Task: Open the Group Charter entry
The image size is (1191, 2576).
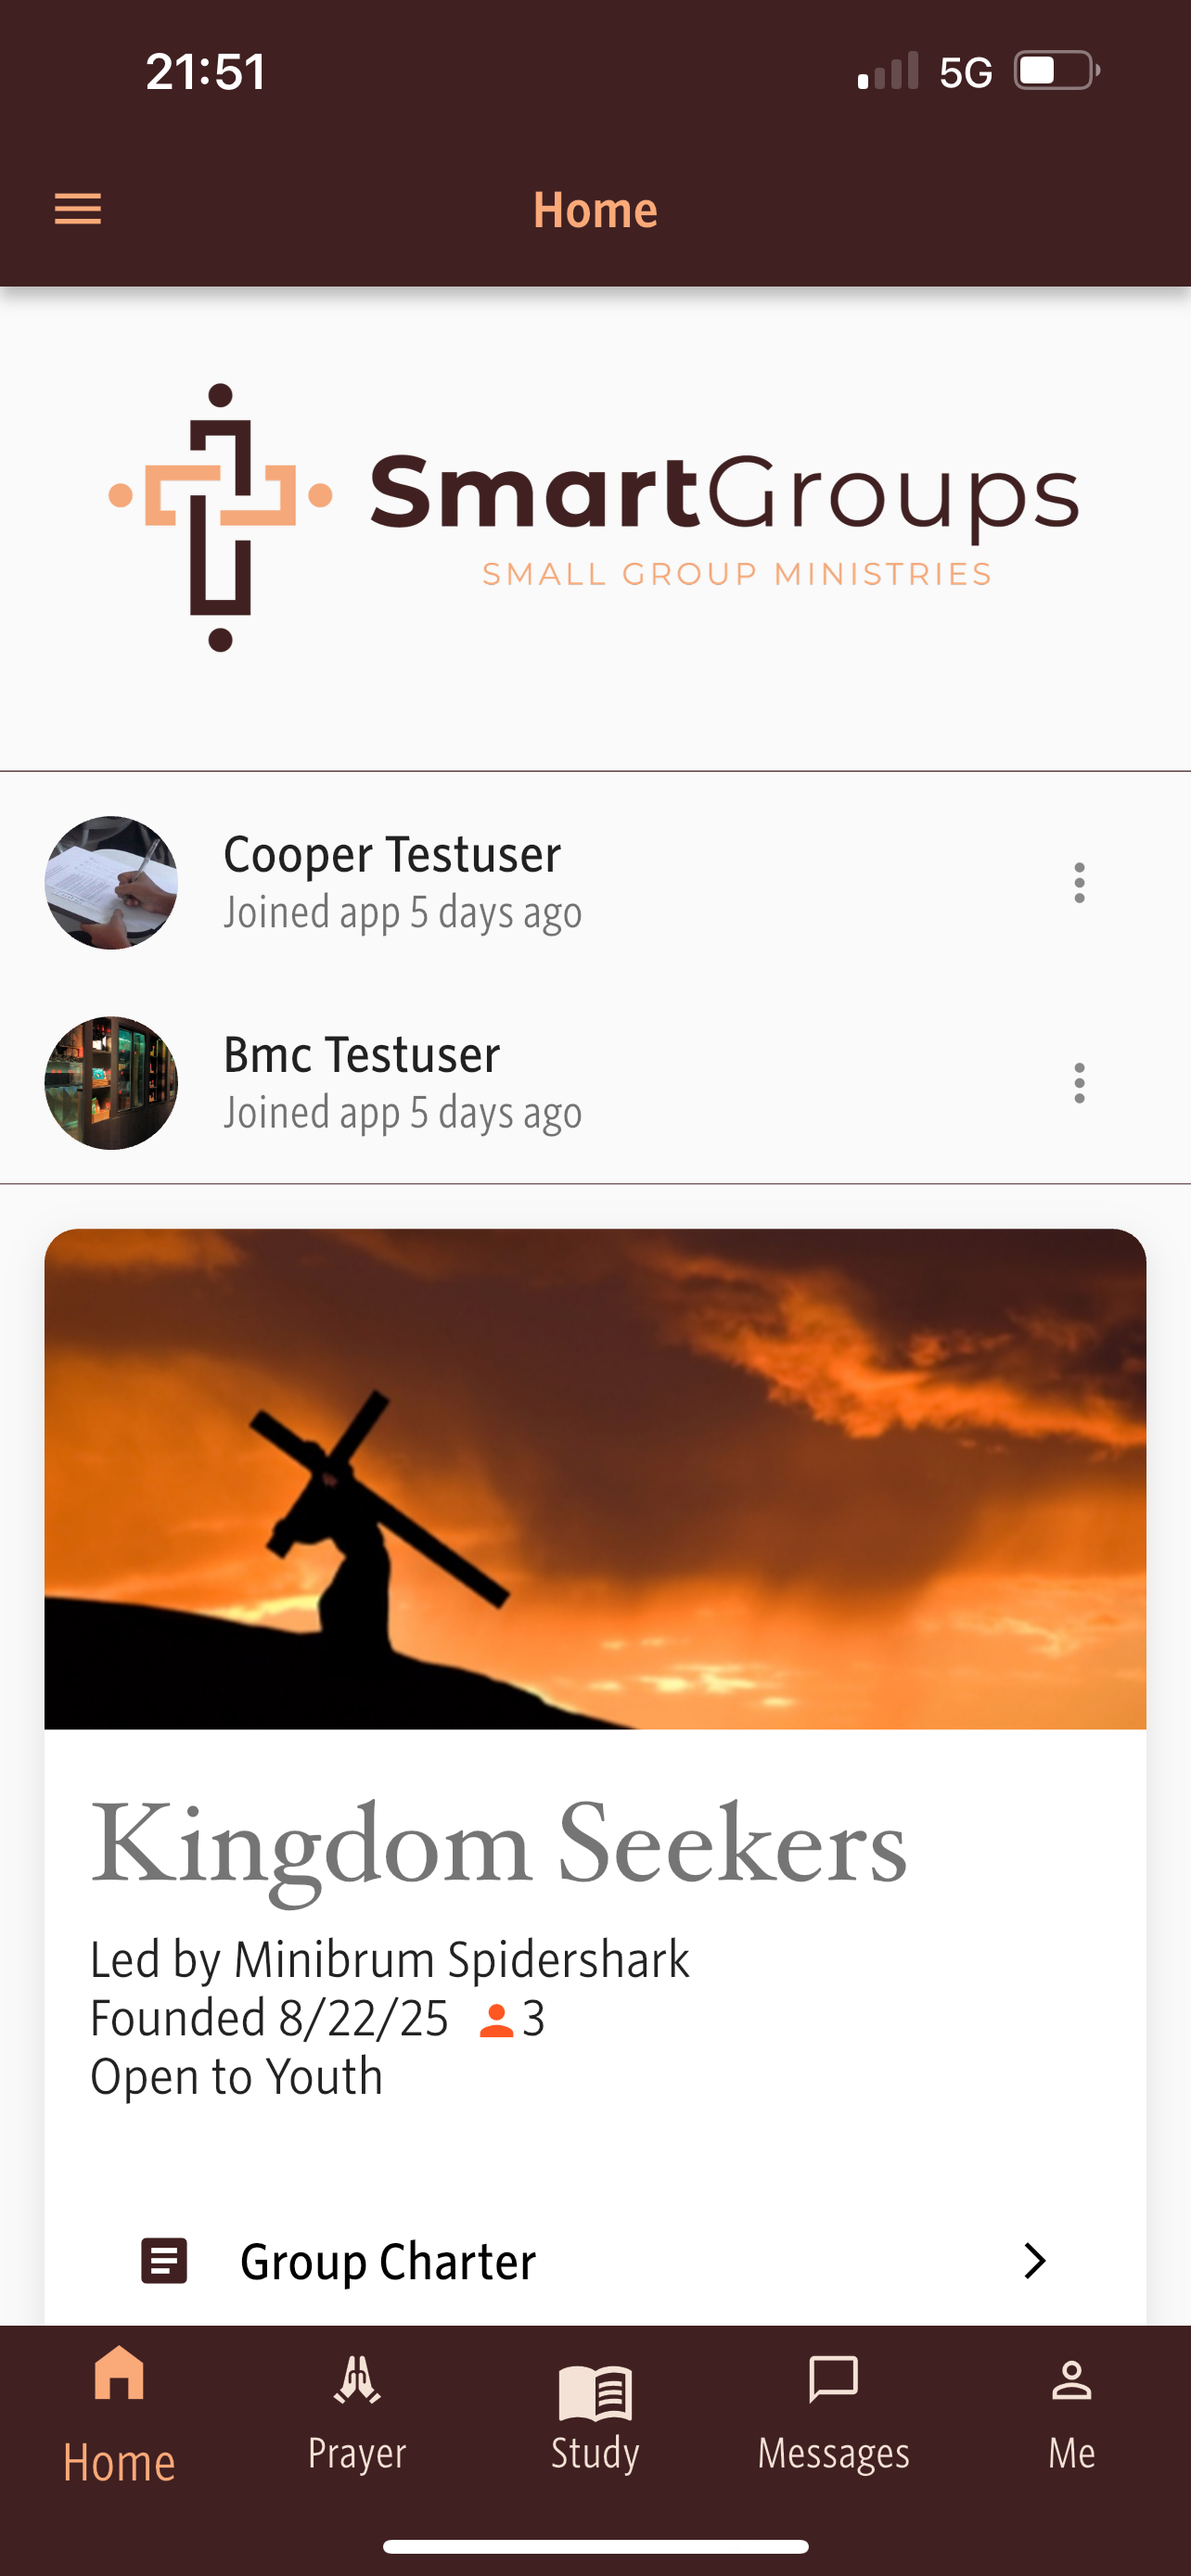Action: coord(388,2262)
